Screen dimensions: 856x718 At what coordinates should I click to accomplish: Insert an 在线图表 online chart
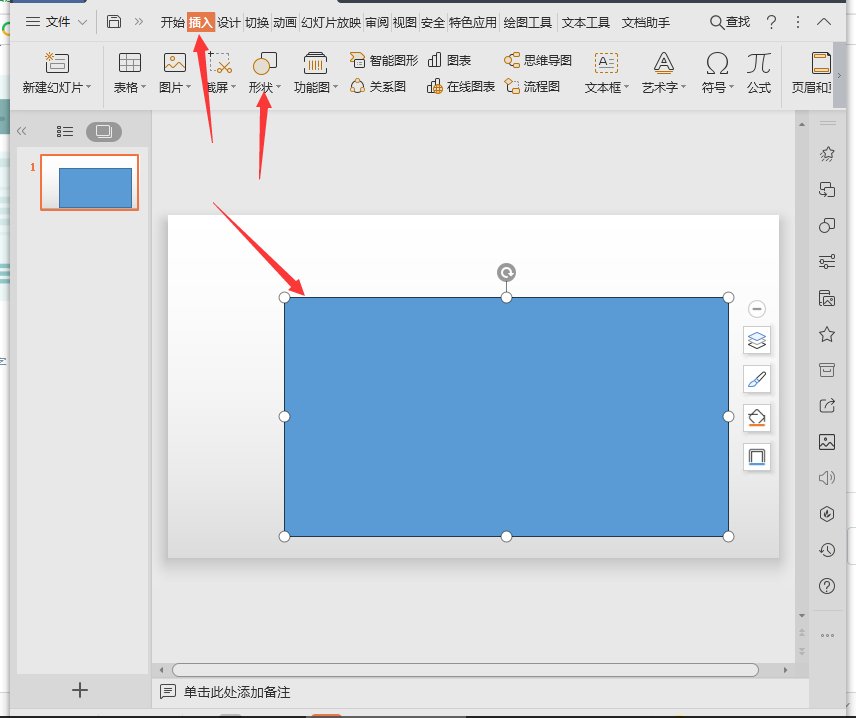tap(461, 87)
